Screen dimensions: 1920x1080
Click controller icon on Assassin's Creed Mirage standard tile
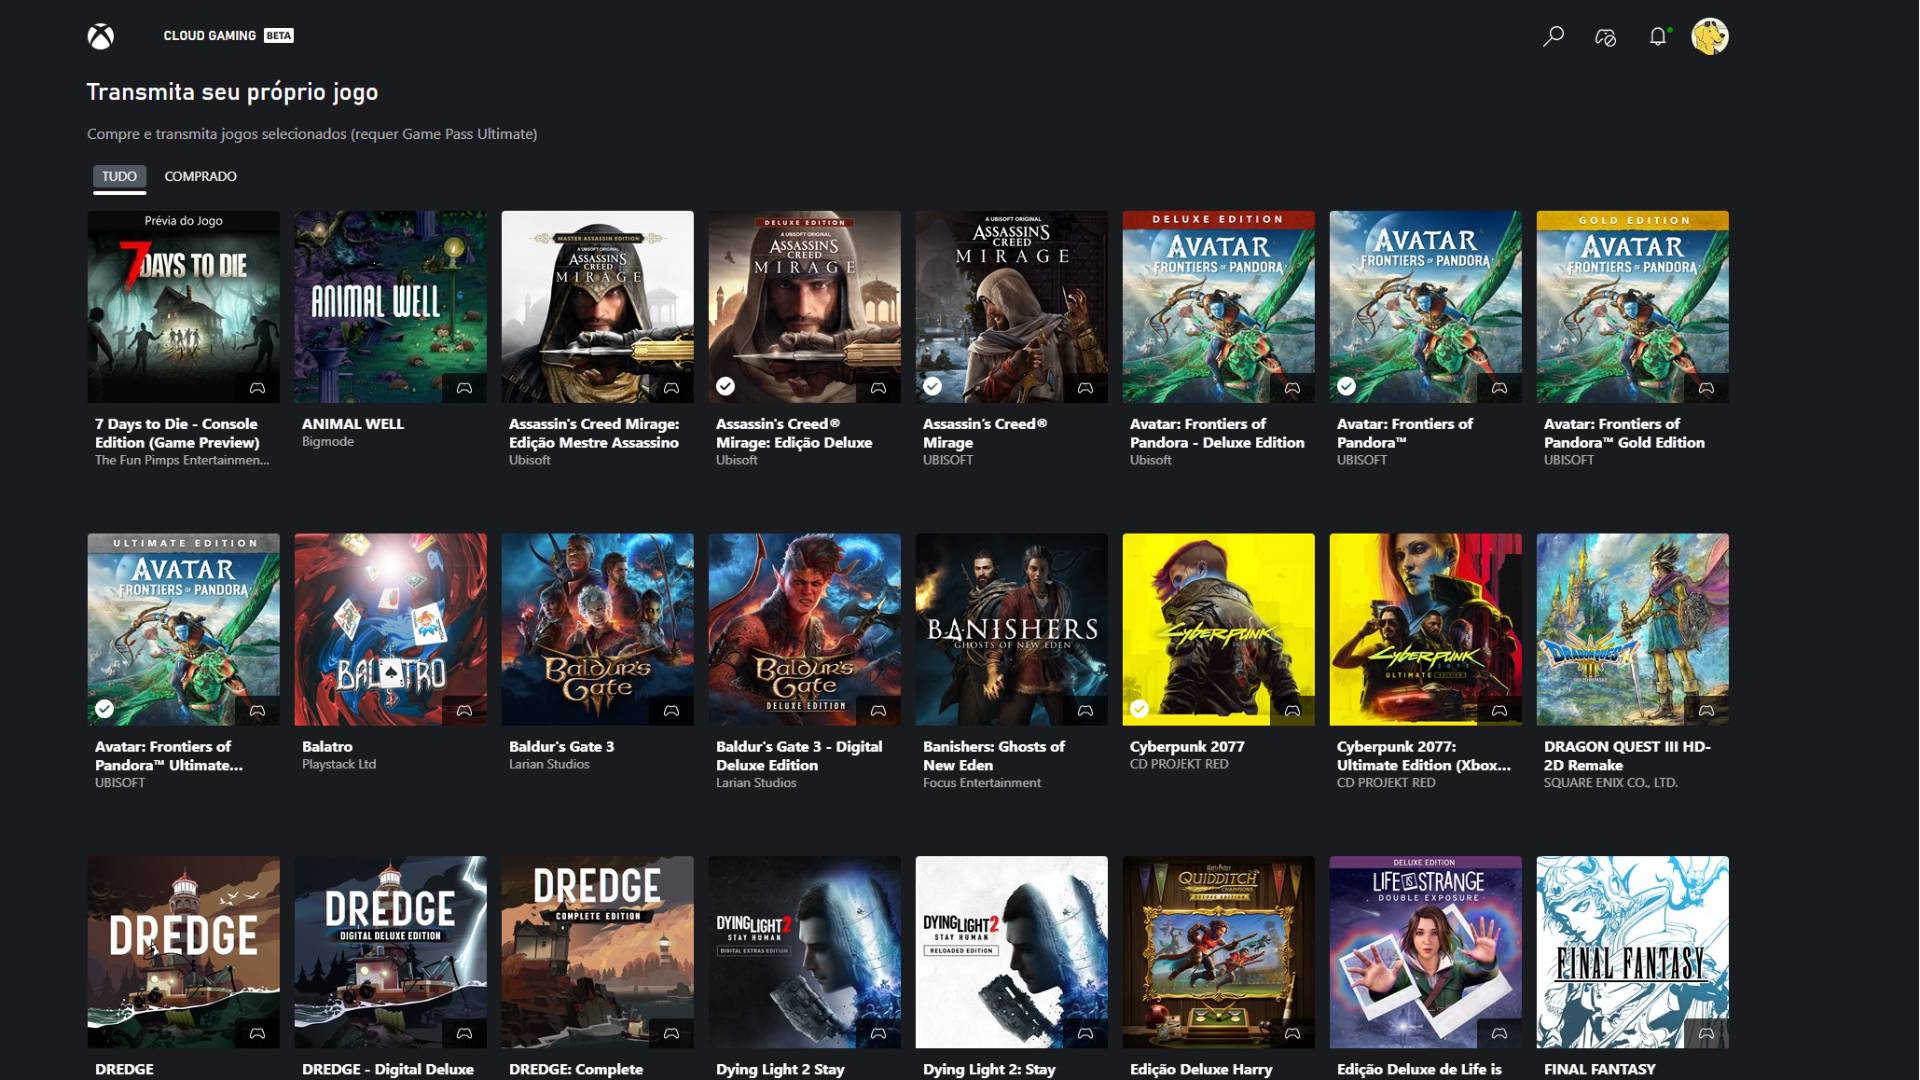(1085, 388)
